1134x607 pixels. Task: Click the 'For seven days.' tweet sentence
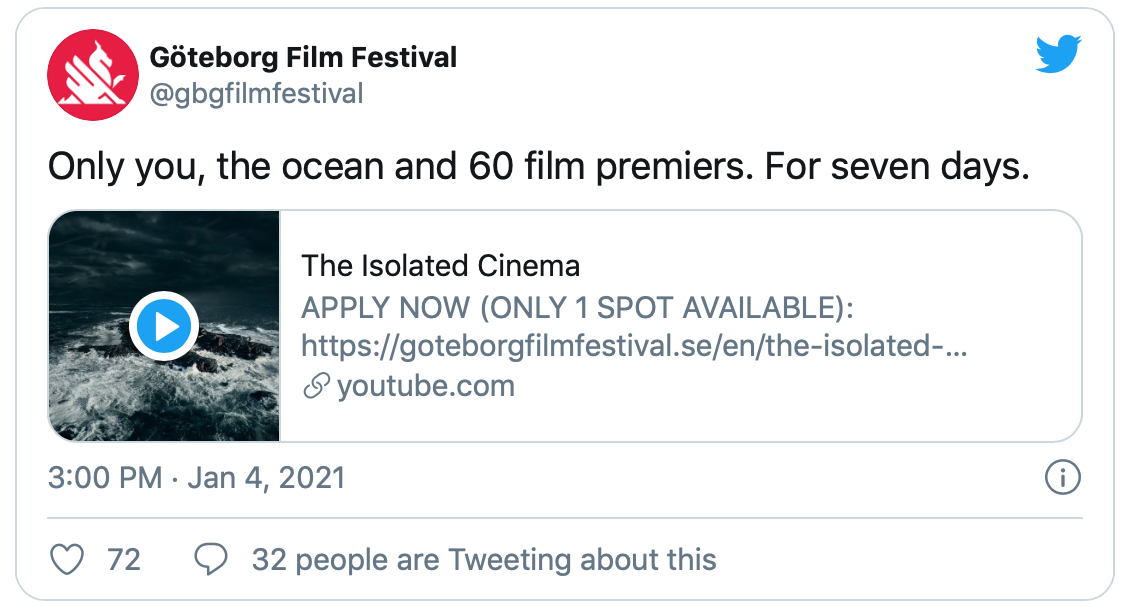click(897, 166)
